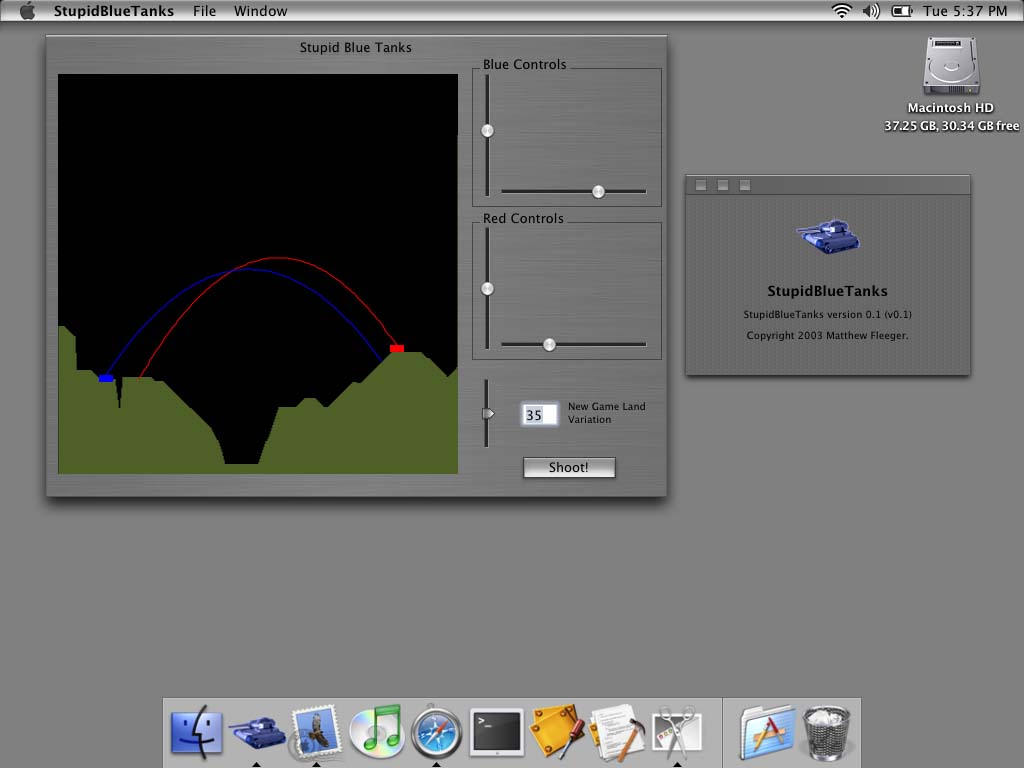Open the Window menu
Screen dimensions: 1024x768
[x=261, y=11]
